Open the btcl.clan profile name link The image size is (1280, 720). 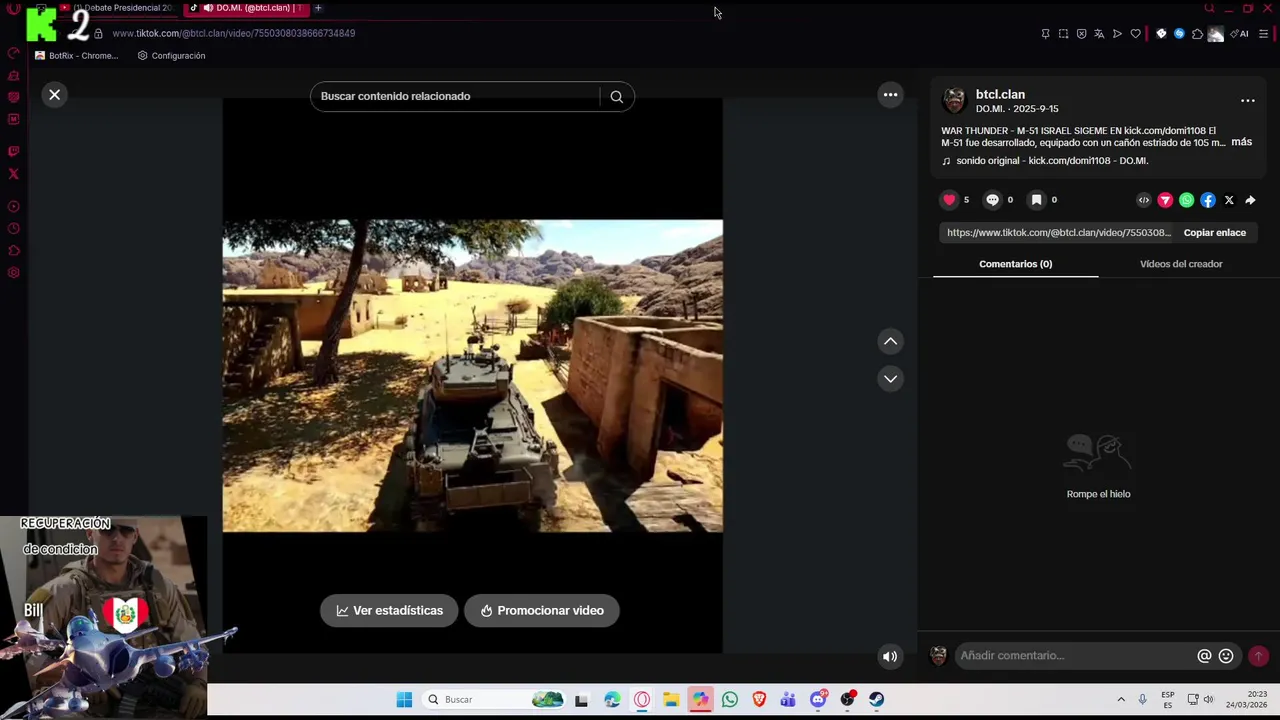(1000, 94)
